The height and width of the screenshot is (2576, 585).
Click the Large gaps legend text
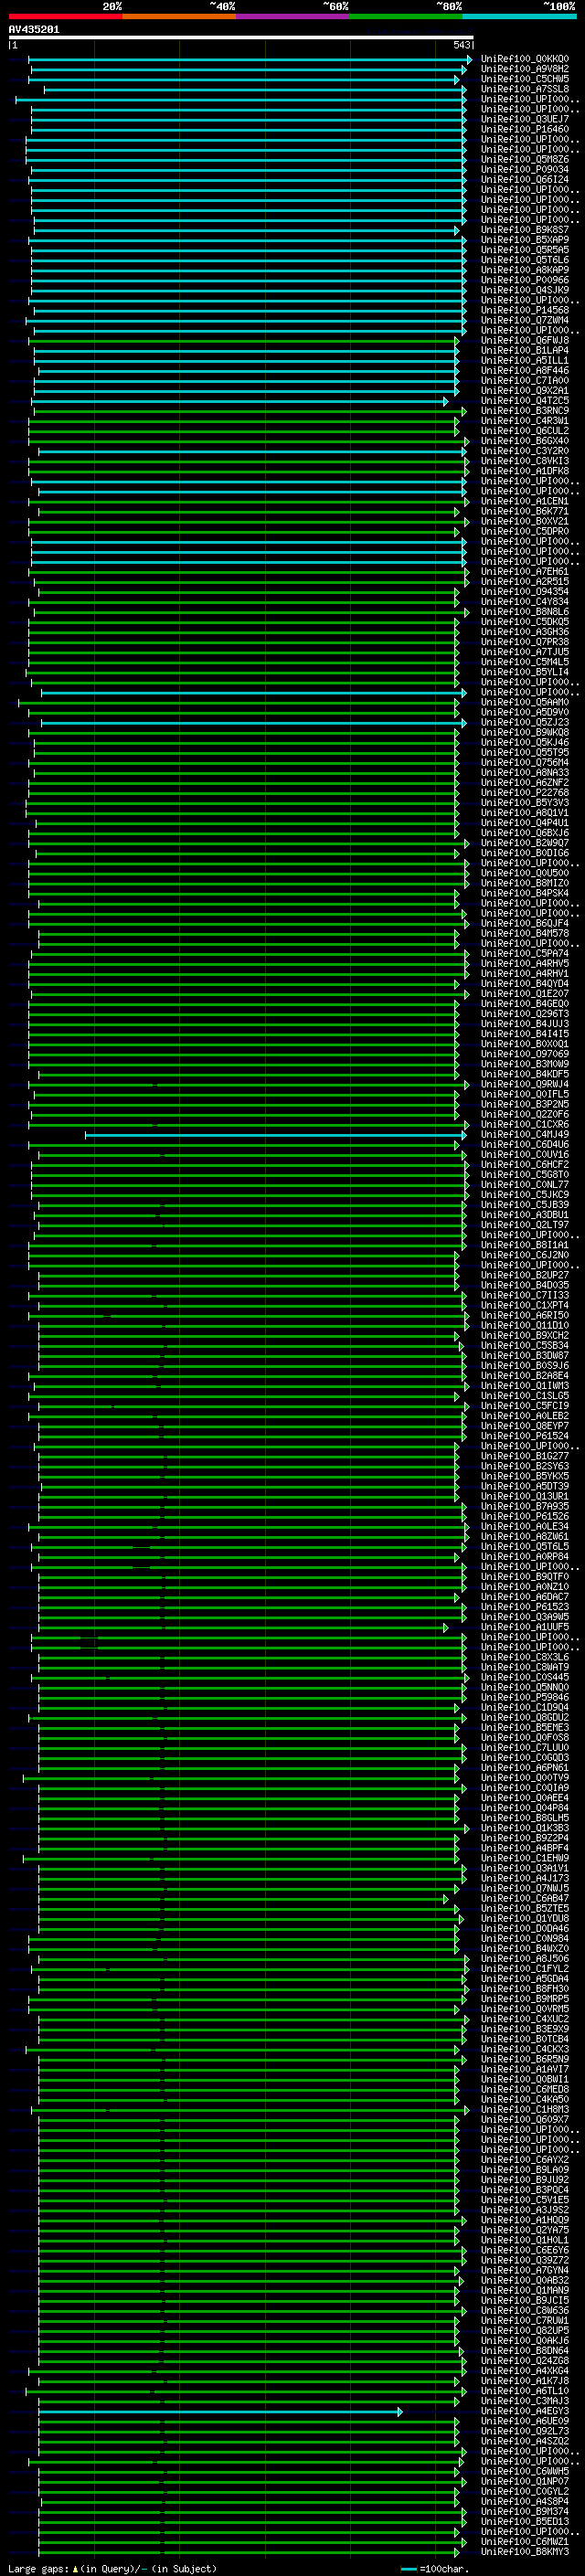click(x=112, y=2568)
